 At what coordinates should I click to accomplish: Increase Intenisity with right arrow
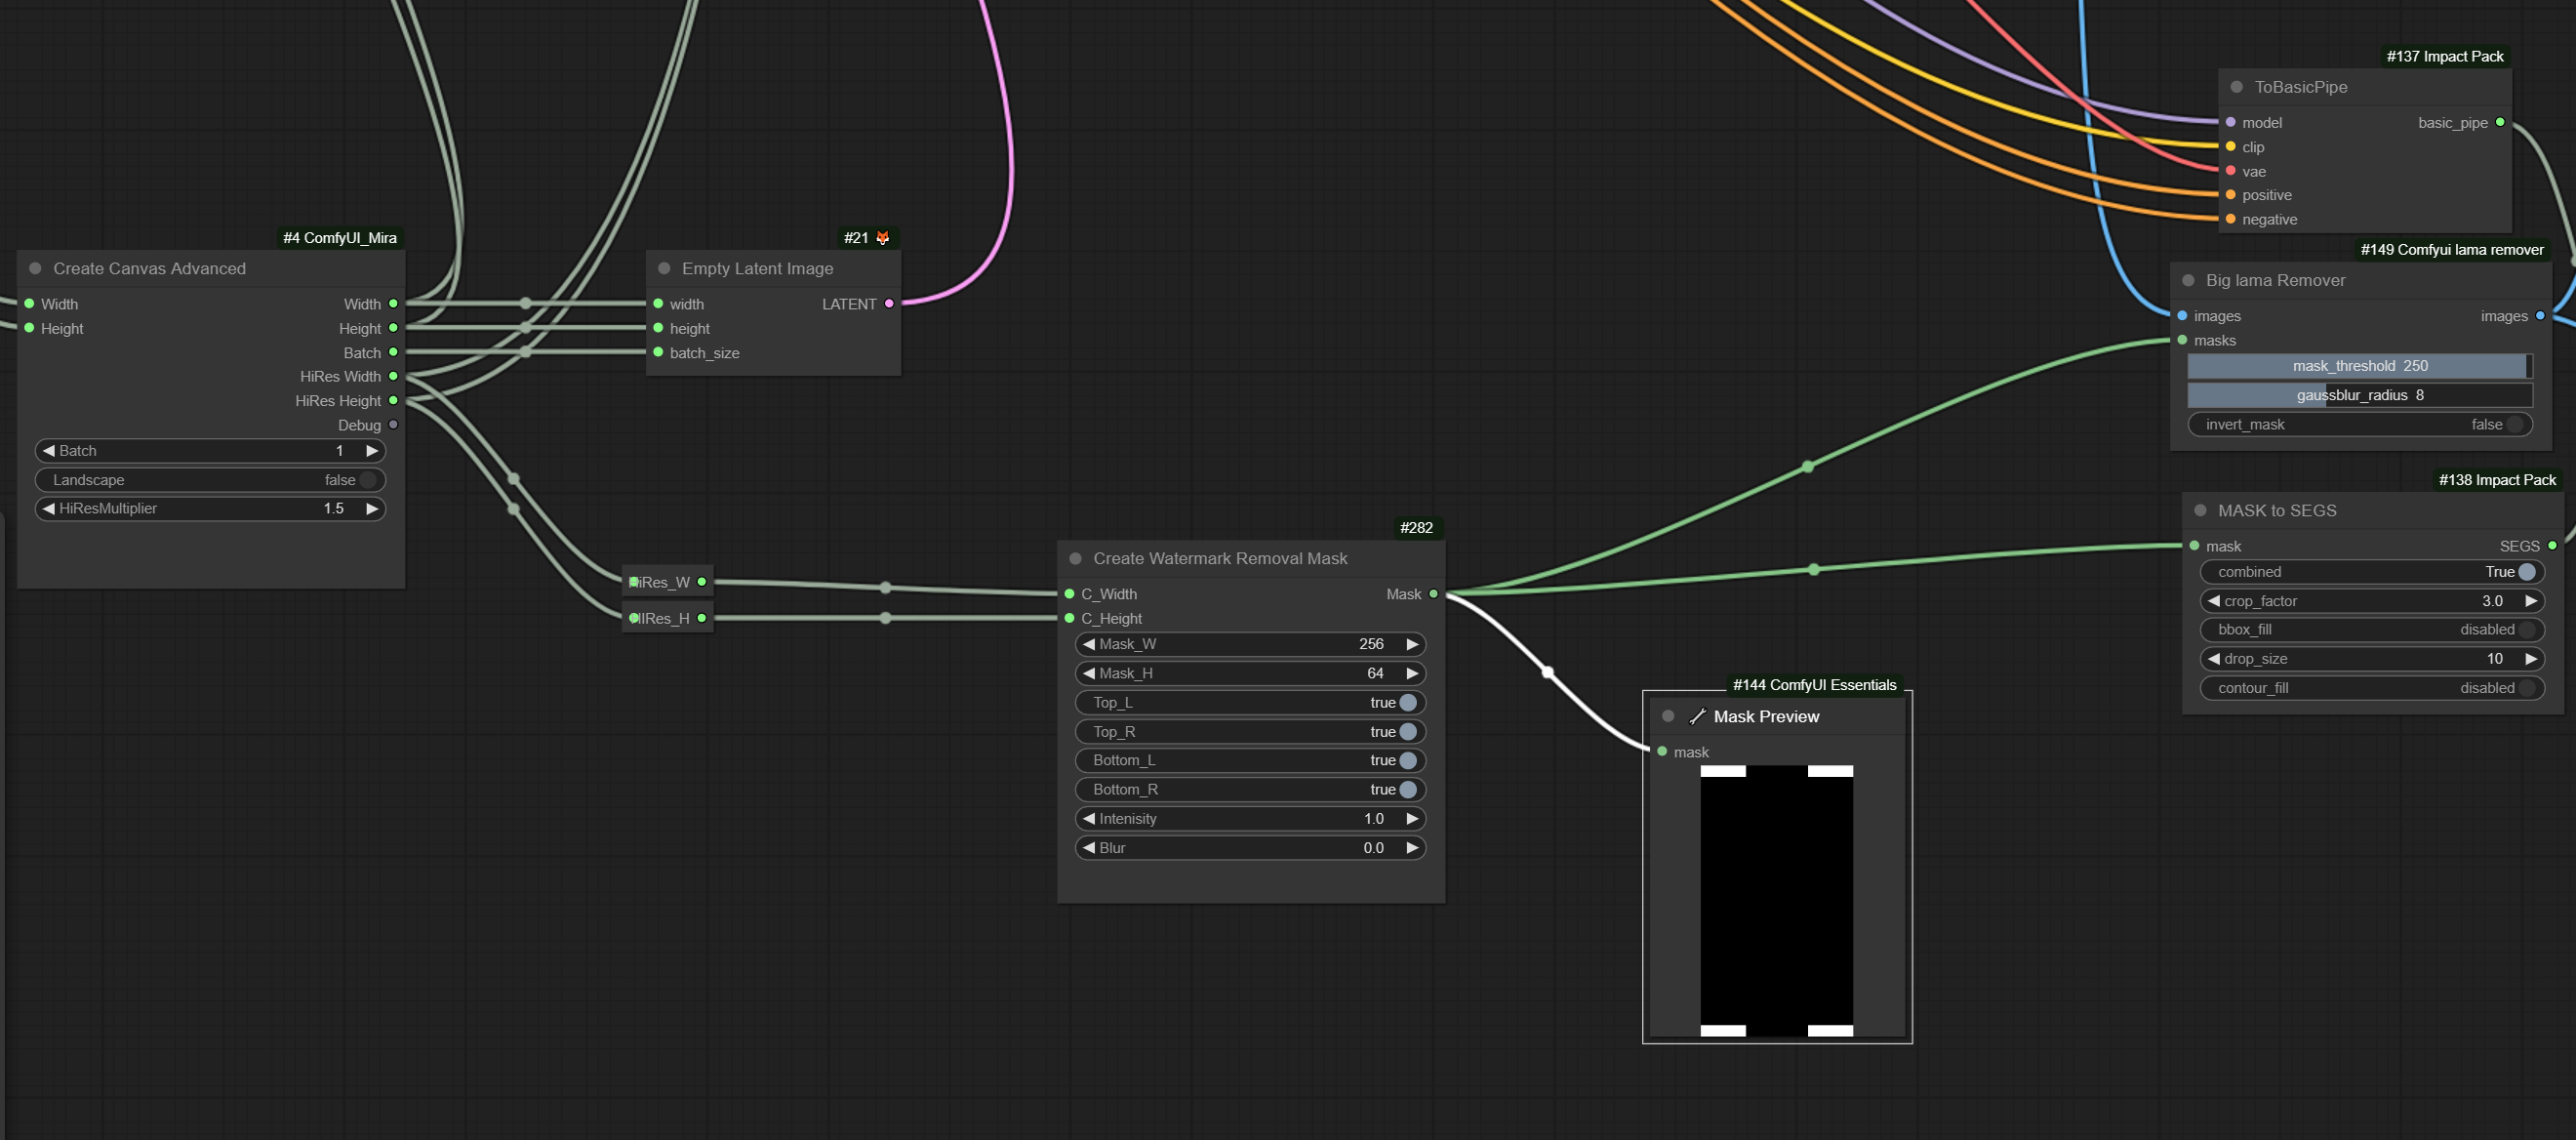point(1412,818)
